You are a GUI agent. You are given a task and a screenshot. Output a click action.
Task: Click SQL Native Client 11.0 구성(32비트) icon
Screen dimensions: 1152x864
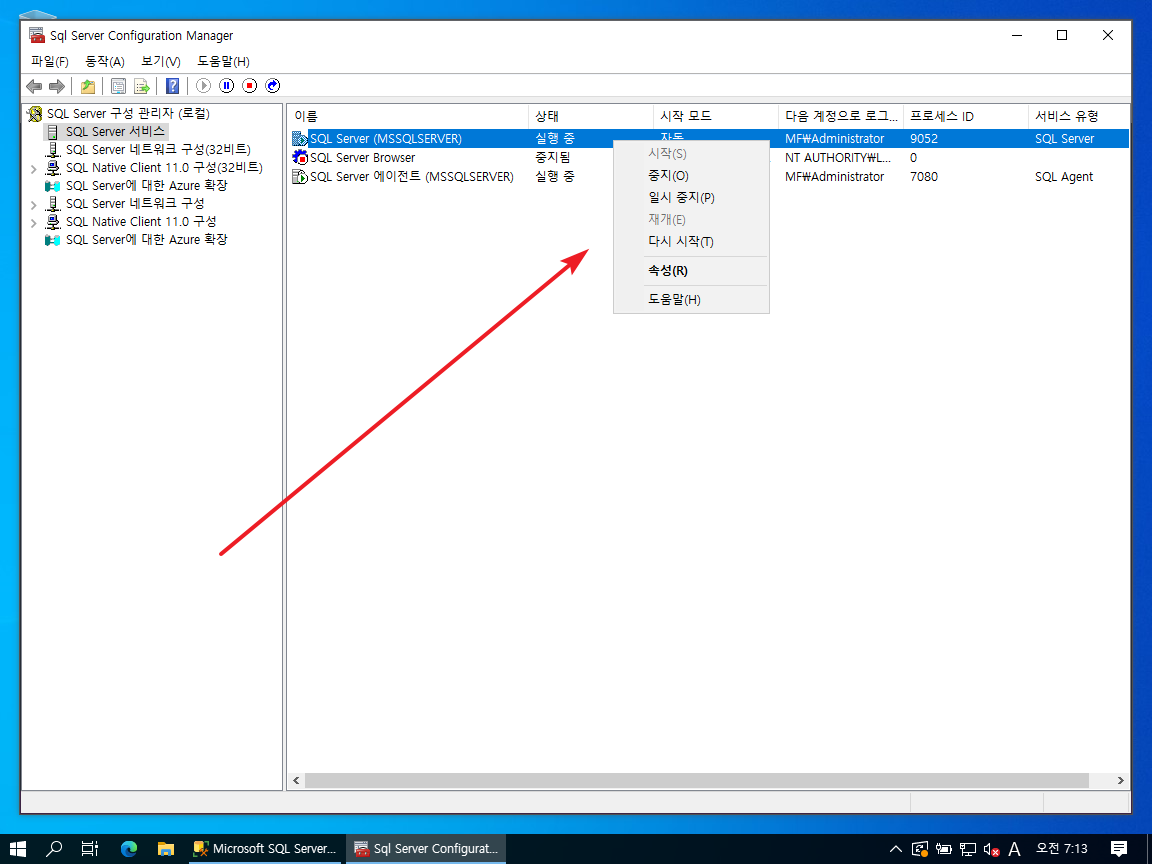[52, 168]
